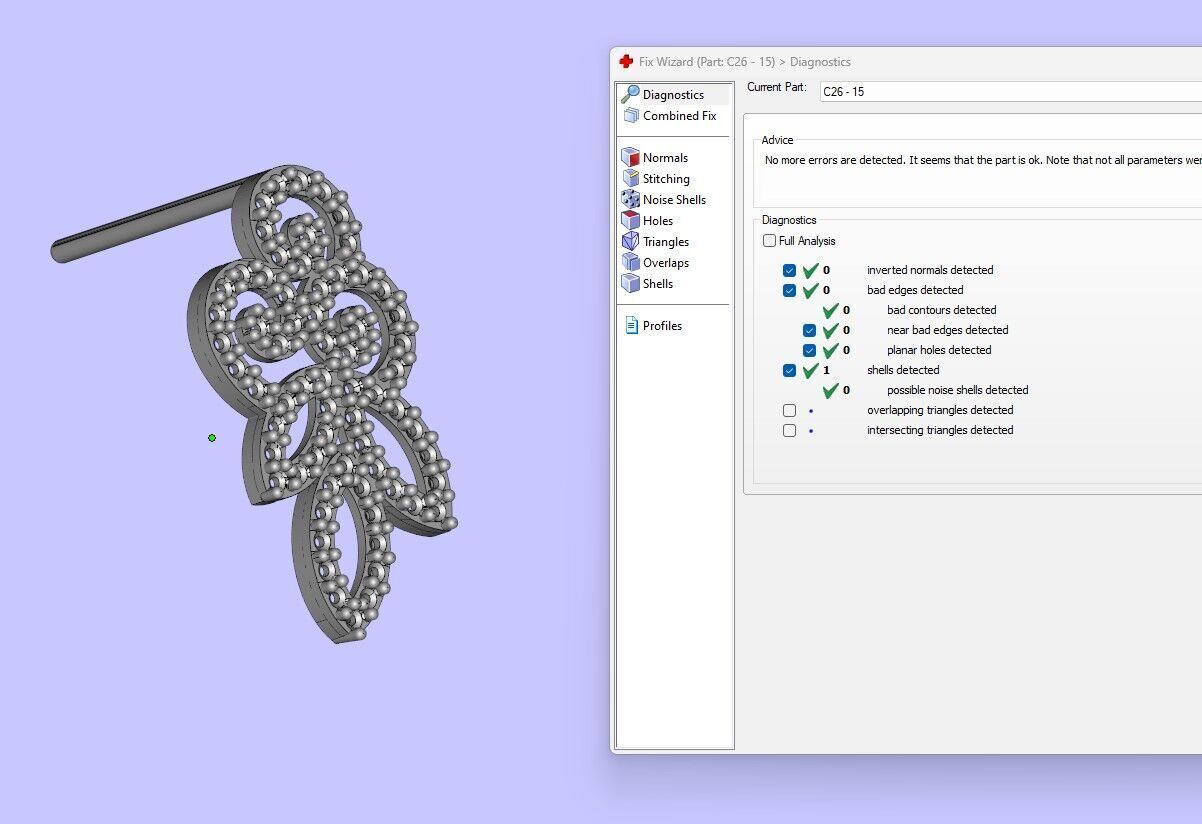Select the Overlaps fix step

655,263
